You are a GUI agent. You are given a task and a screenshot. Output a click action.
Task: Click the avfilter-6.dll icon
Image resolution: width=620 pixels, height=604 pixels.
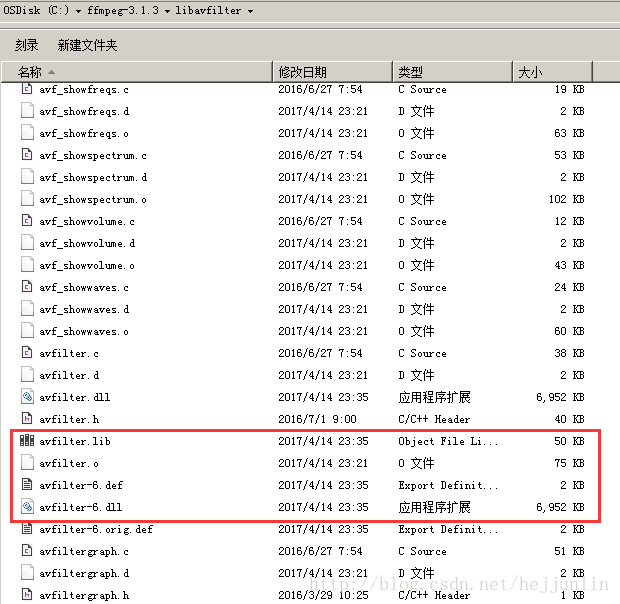tap(27, 507)
